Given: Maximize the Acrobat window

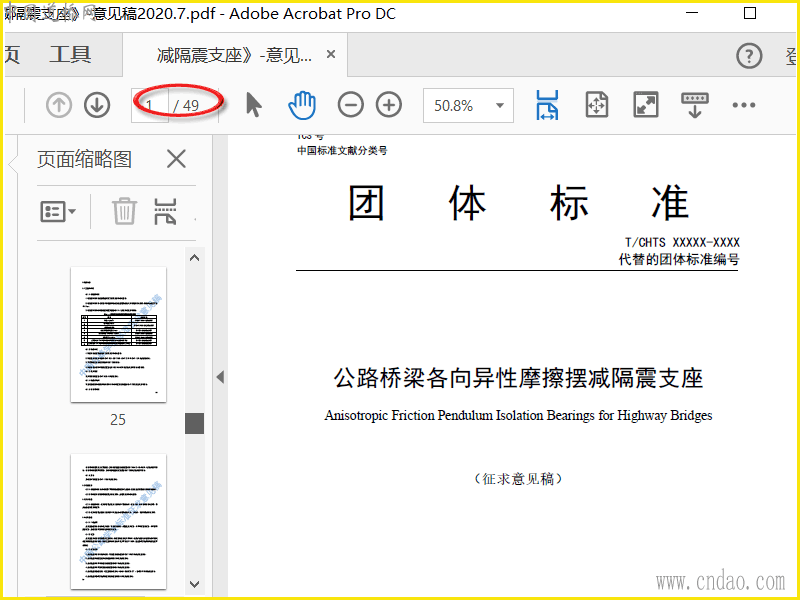Looking at the screenshot, I should [750, 13].
